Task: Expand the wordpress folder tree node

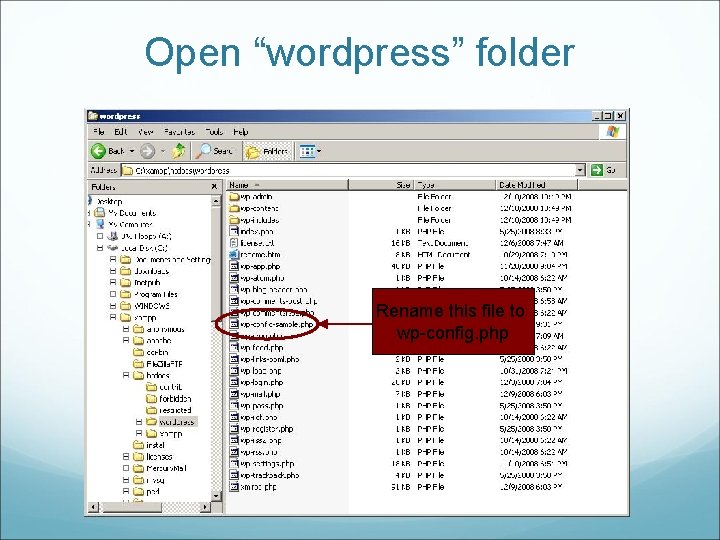Action: (x=139, y=422)
